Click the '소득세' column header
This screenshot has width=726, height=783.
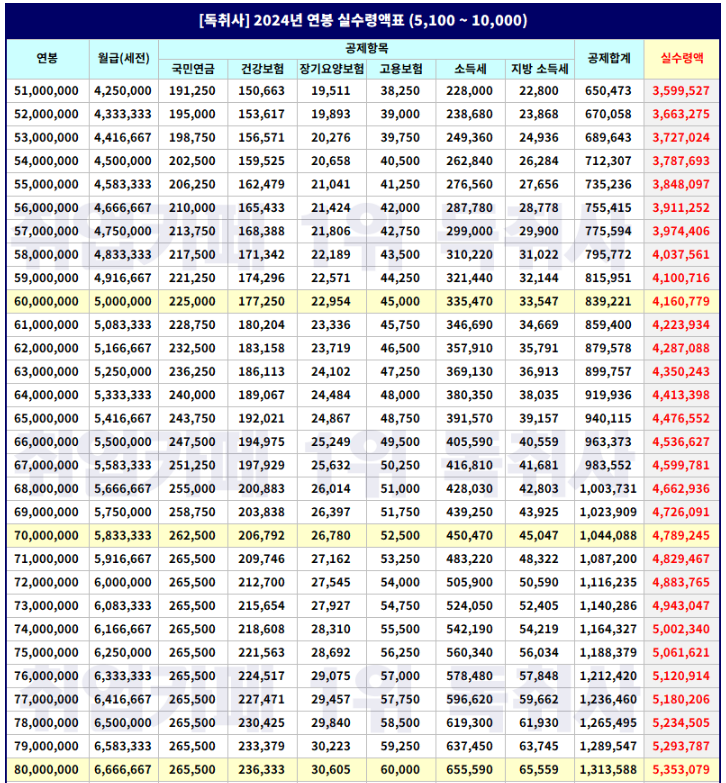tap(470, 69)
